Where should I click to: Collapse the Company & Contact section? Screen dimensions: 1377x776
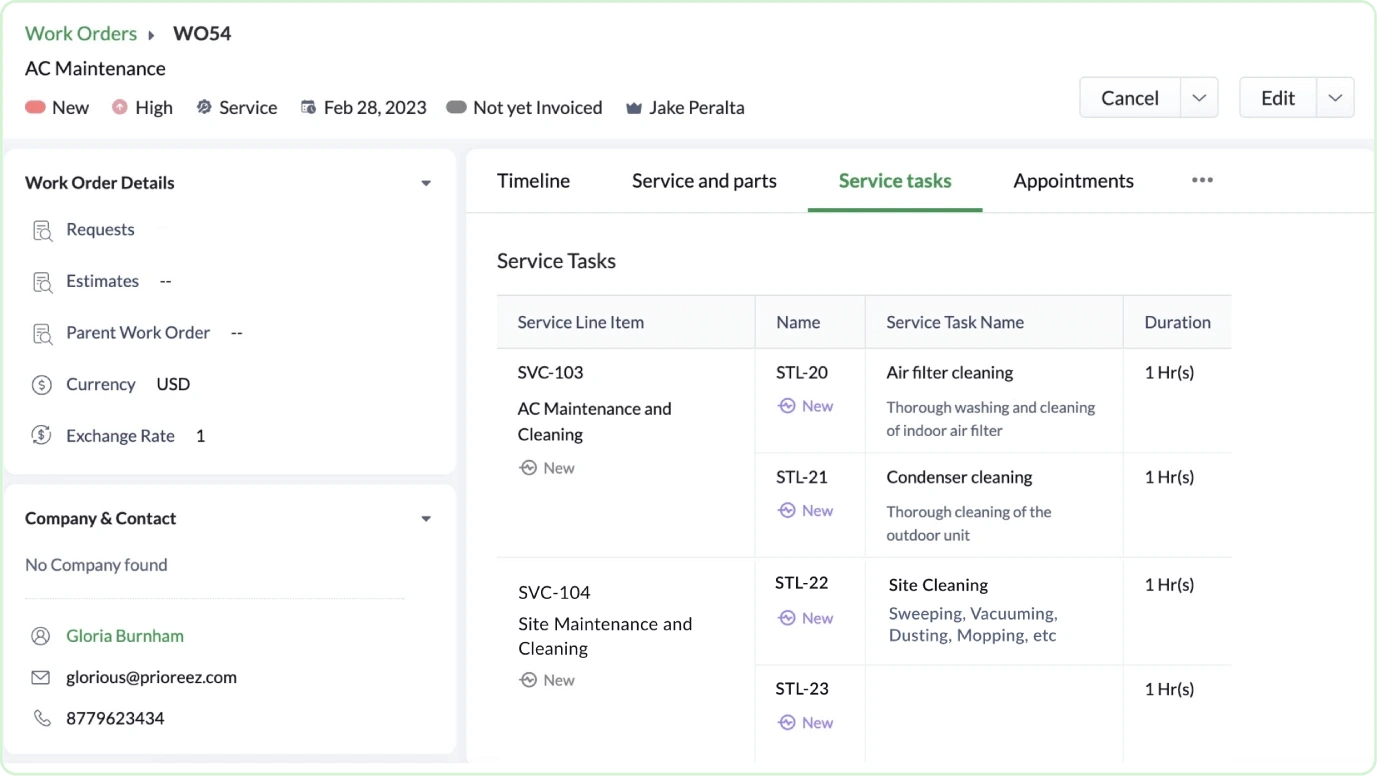click(x=426, y=519)
